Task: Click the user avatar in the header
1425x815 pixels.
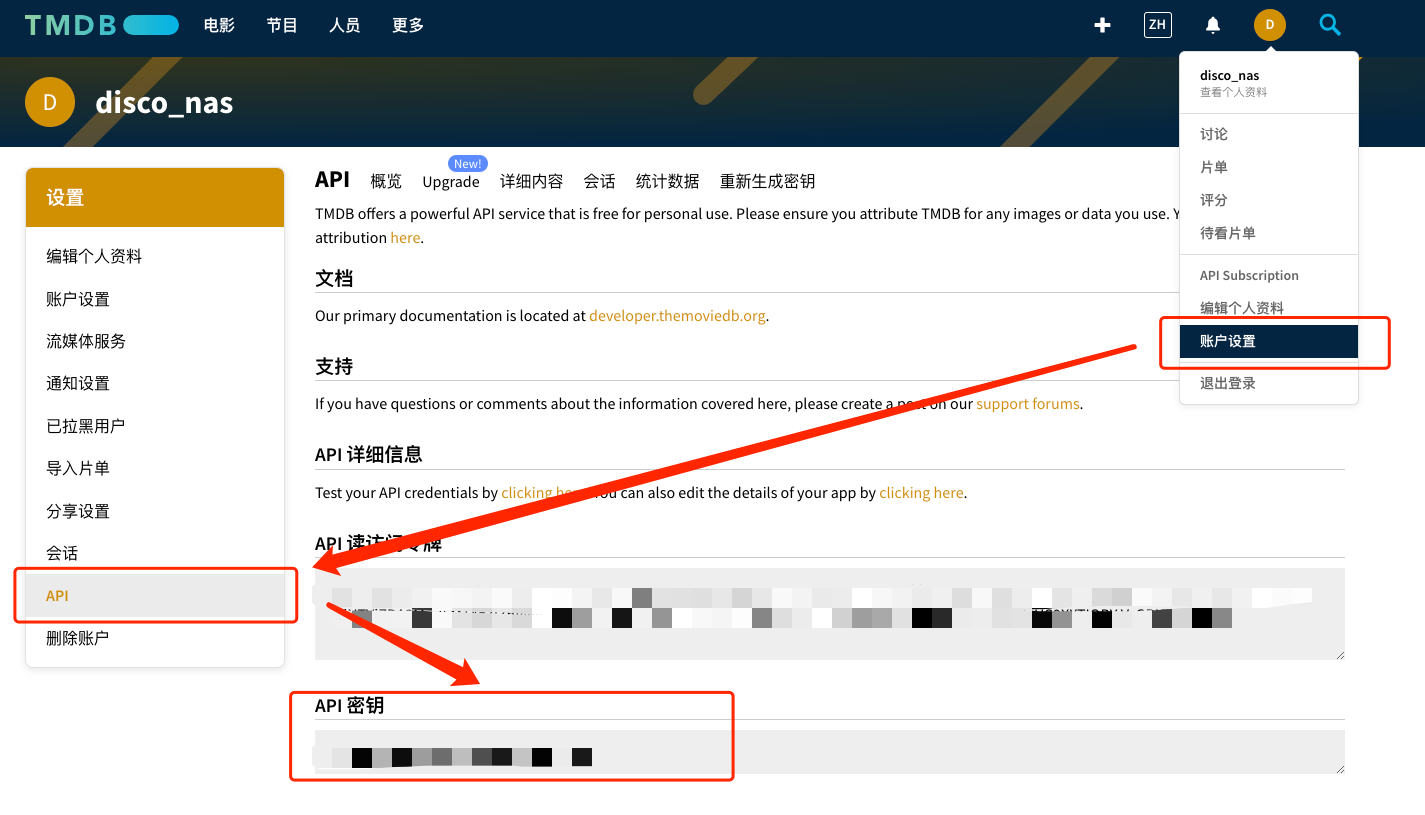Action: pyautogui.click(x=1269, y=25)
